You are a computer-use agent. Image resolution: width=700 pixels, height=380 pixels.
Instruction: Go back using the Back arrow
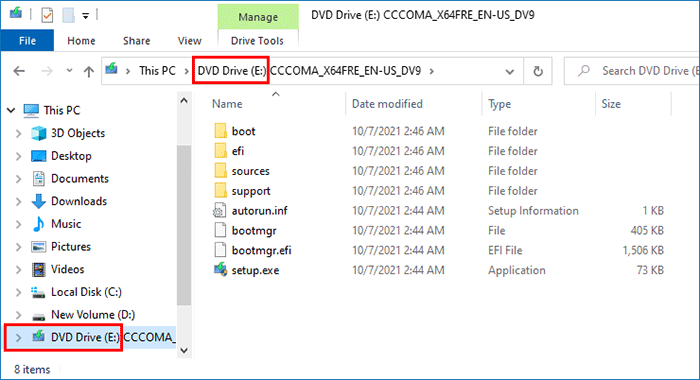pos(19,71)
